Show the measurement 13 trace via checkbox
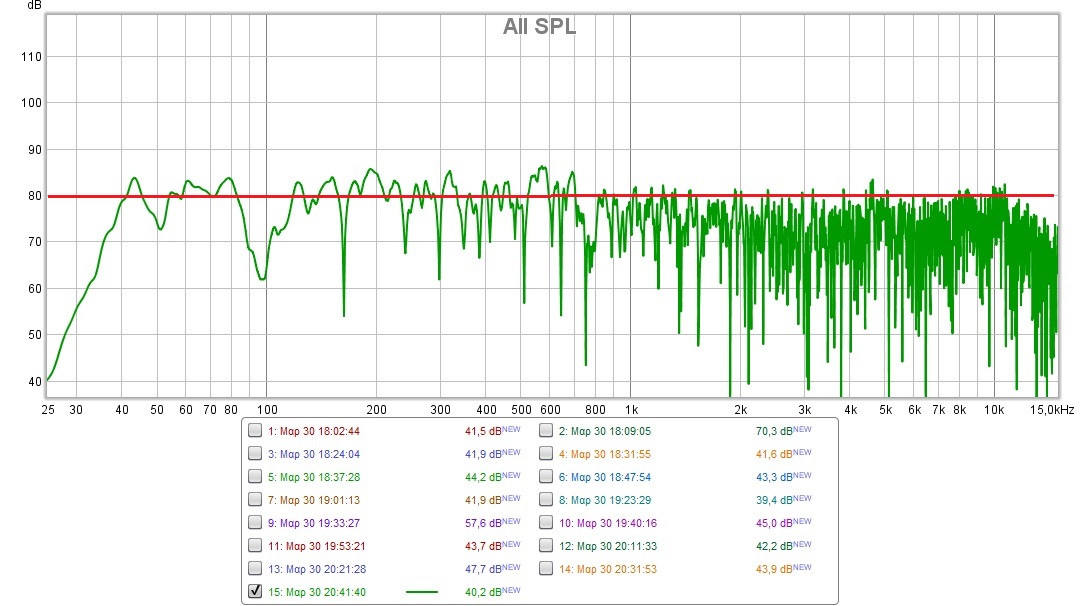The height and width of the screenshot is (606, 1081). (x=255, y=569)
